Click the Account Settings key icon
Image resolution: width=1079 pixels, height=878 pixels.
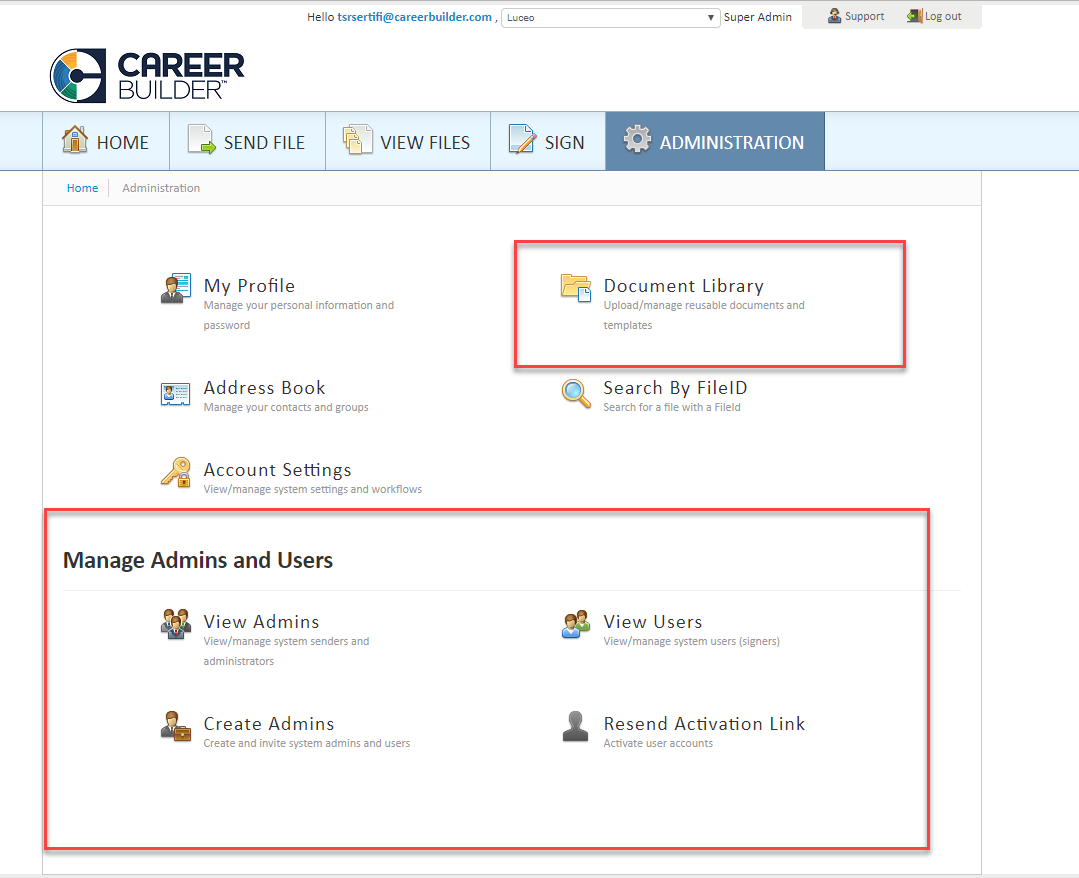click(175, 473)
